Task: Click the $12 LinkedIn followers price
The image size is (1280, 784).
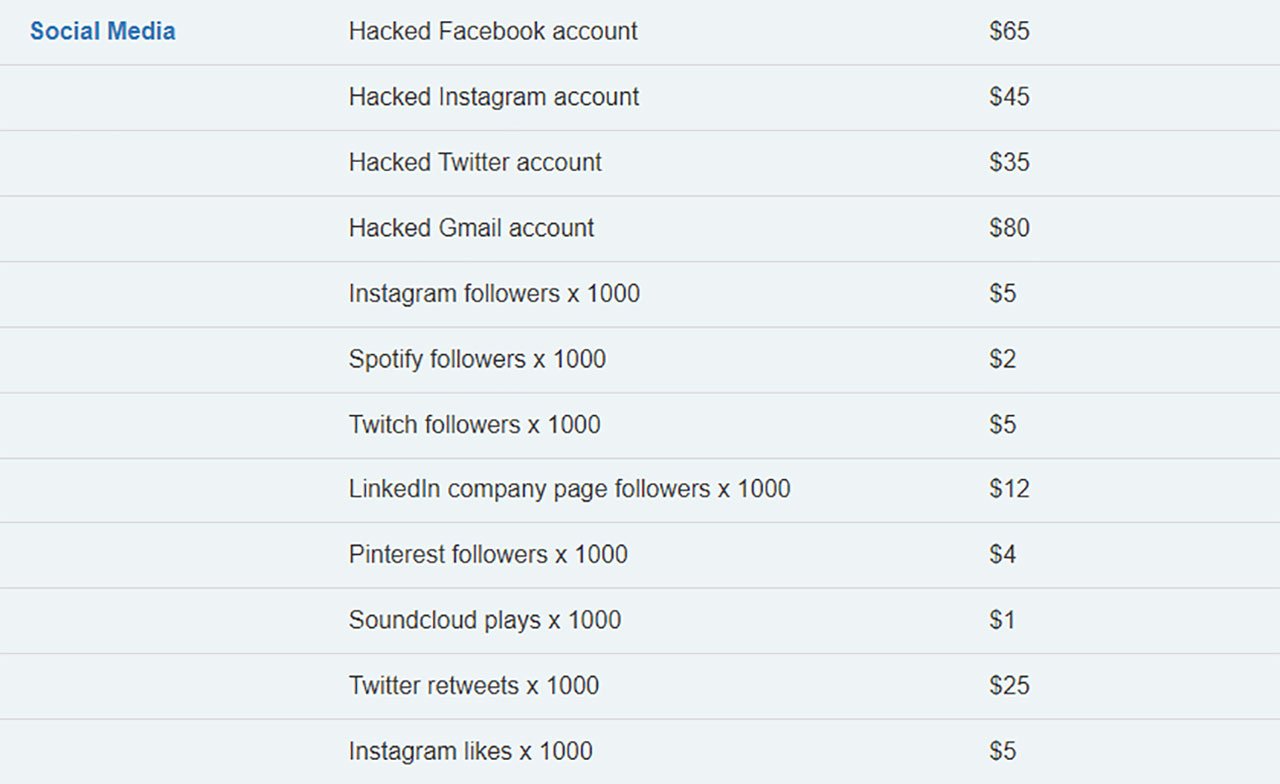Action: (1009, 489)
